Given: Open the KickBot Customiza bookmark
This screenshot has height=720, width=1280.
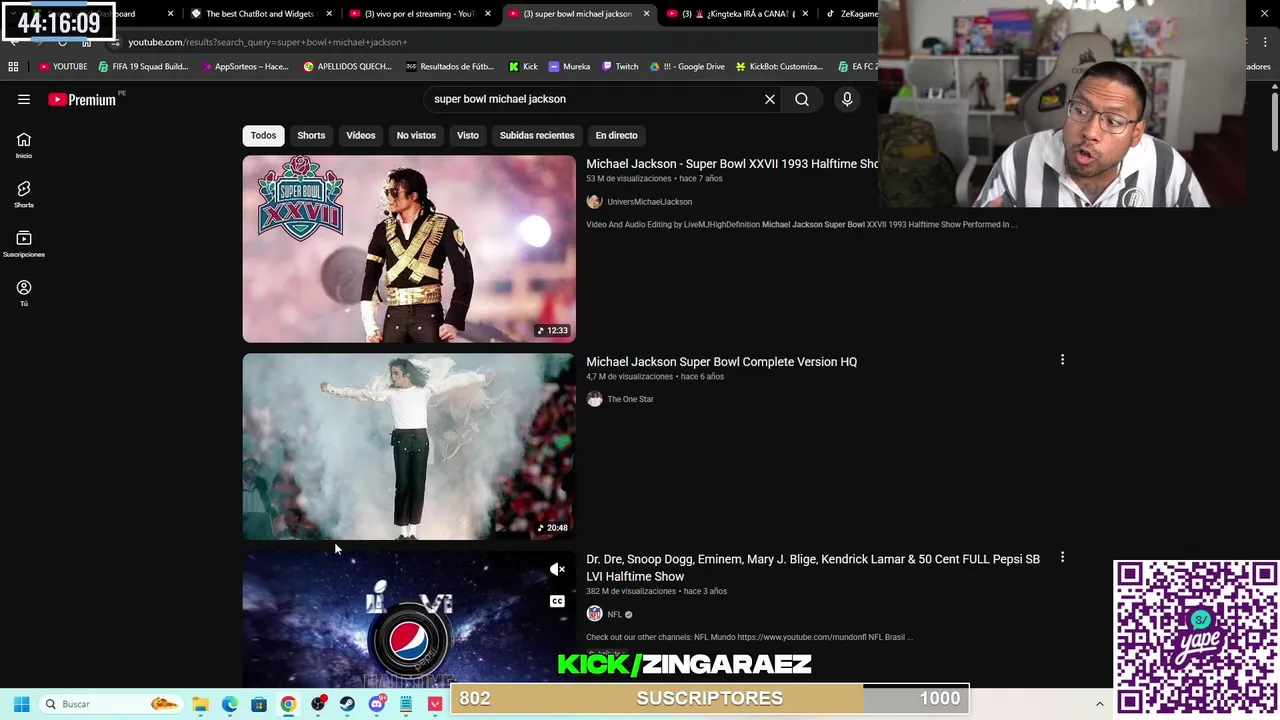Looking at the screenshot, I should (779, 66).
